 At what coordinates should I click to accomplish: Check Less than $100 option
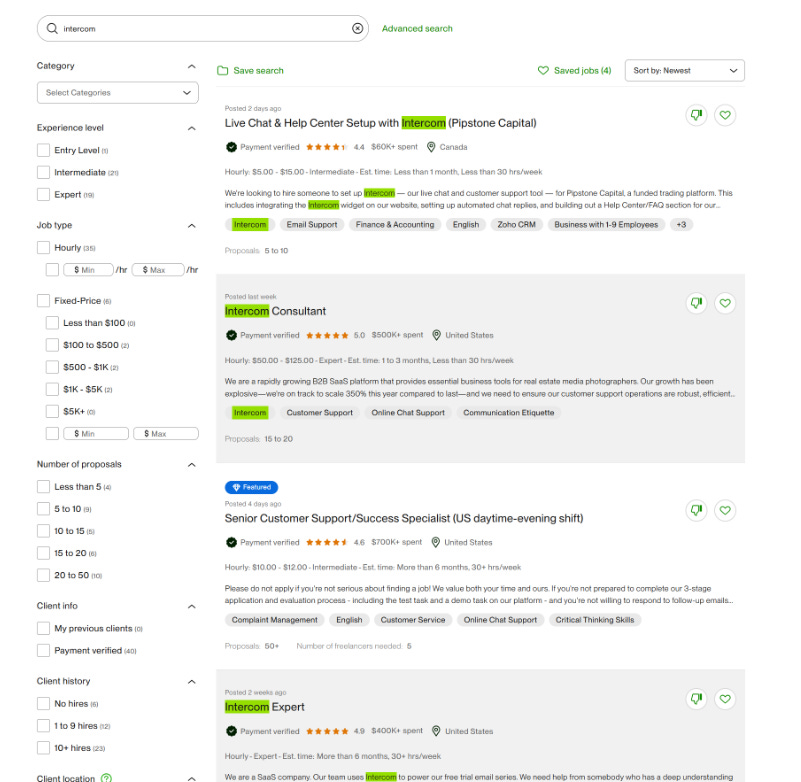pos(52,323)
